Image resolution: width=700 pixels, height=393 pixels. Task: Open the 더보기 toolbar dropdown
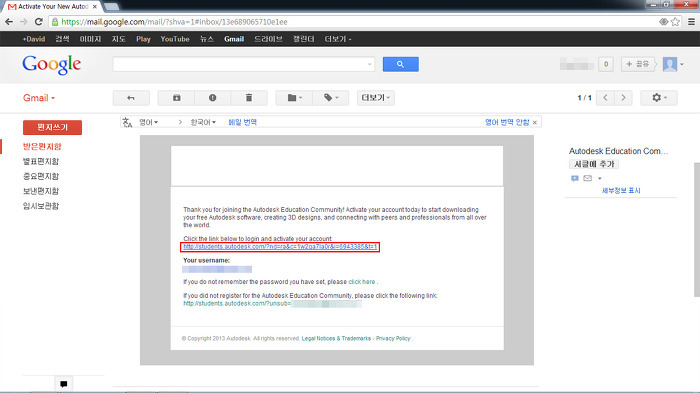(x=375, y=98)
